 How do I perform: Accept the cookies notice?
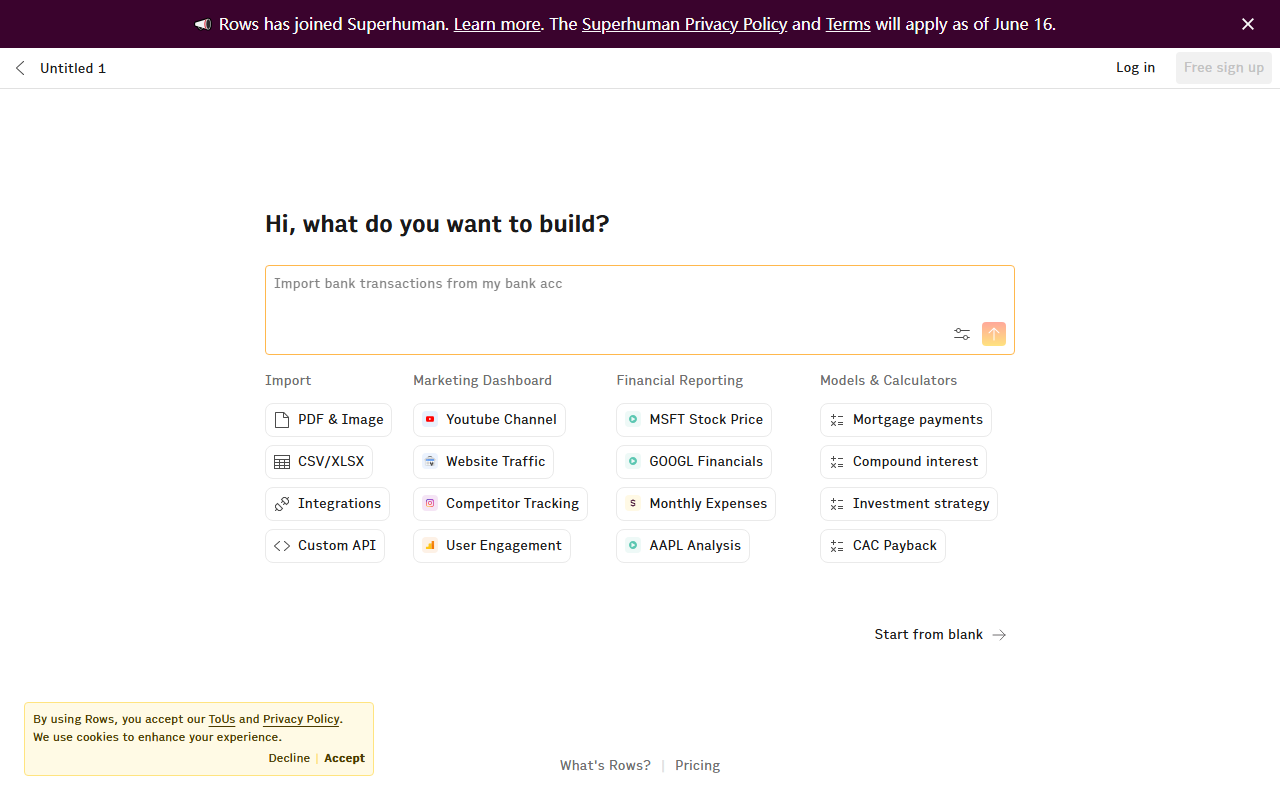tap(344, 758)
